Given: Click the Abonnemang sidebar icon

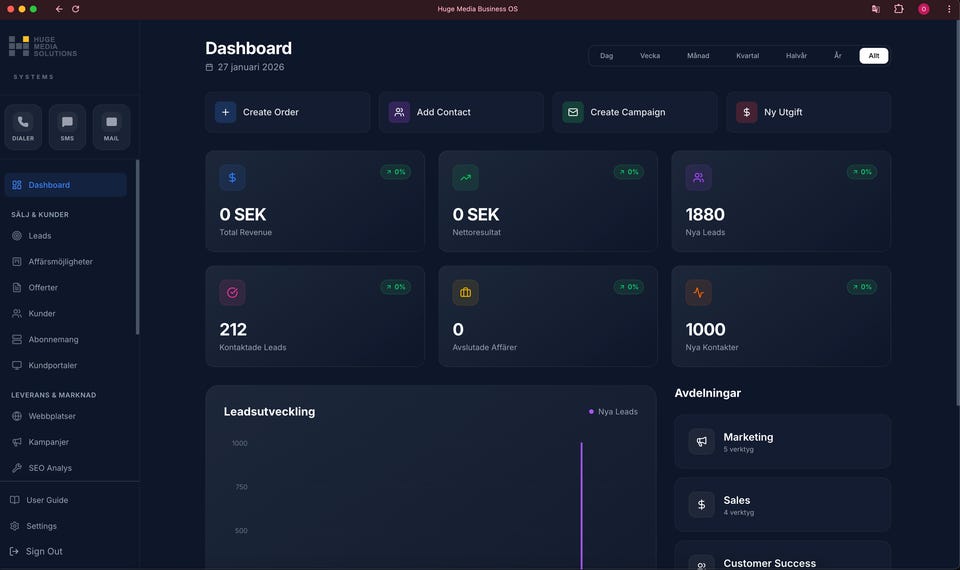Looking at the screenshot, I should tap(17, 339).
